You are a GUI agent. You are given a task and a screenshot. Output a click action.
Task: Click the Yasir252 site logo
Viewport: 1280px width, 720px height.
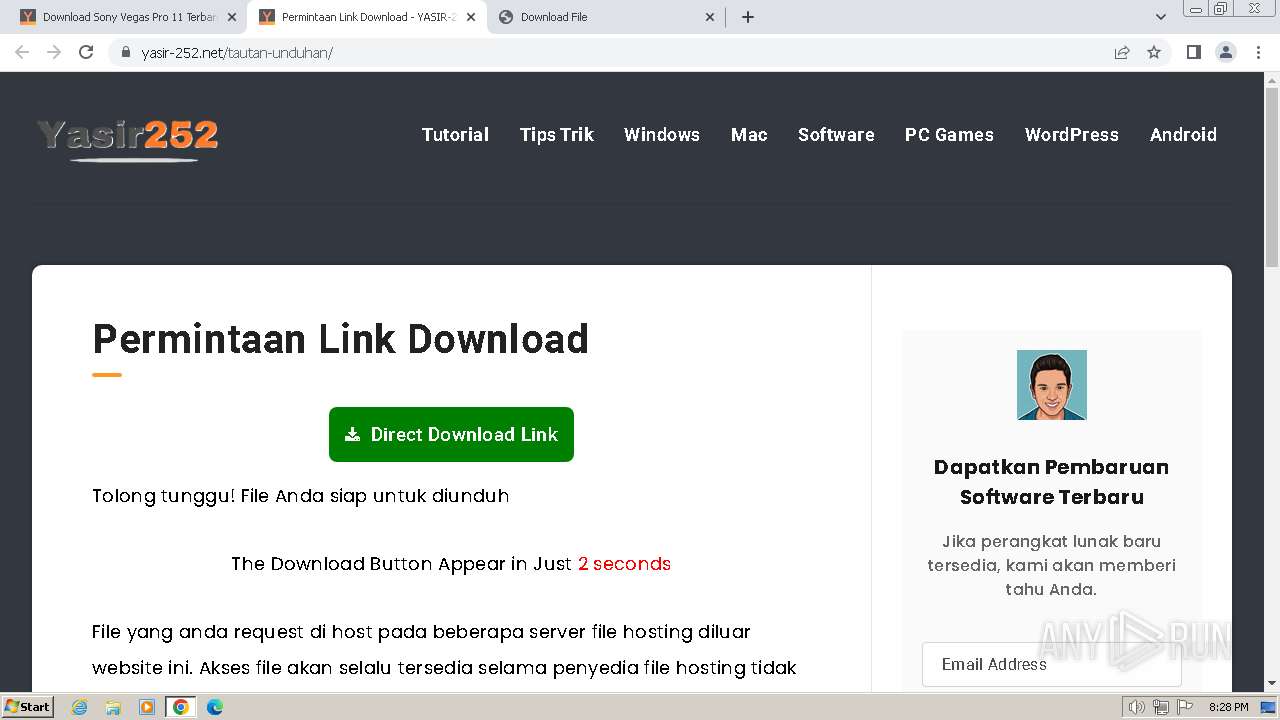127,139
